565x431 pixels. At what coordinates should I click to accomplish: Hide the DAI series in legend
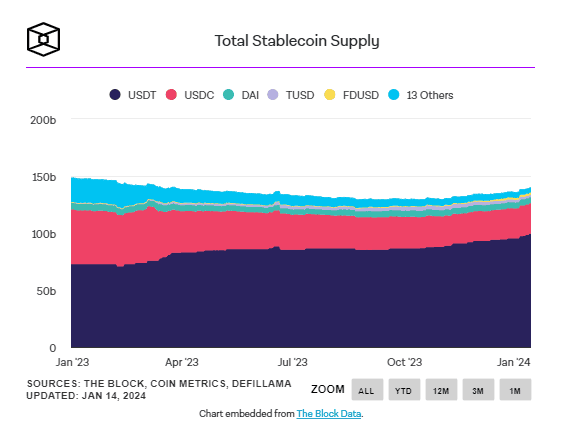click(241, 95)
